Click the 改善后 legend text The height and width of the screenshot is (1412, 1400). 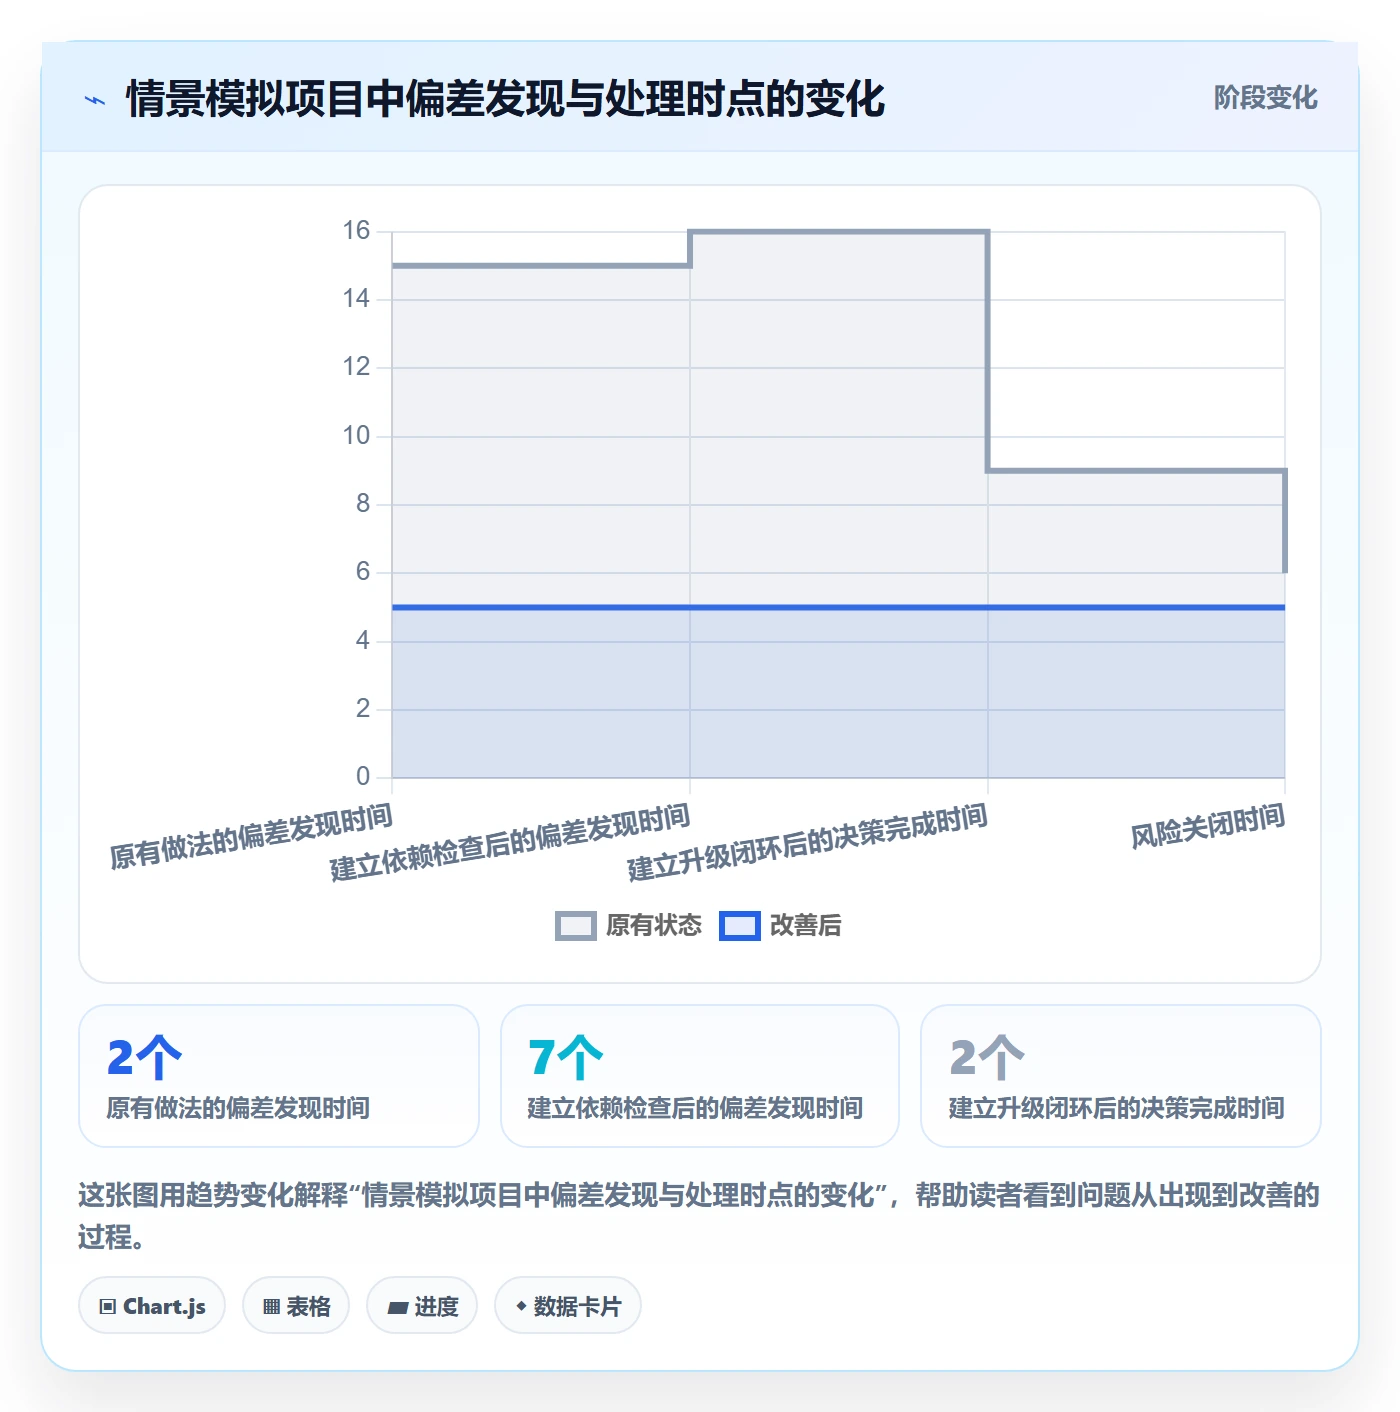(806, 926)
